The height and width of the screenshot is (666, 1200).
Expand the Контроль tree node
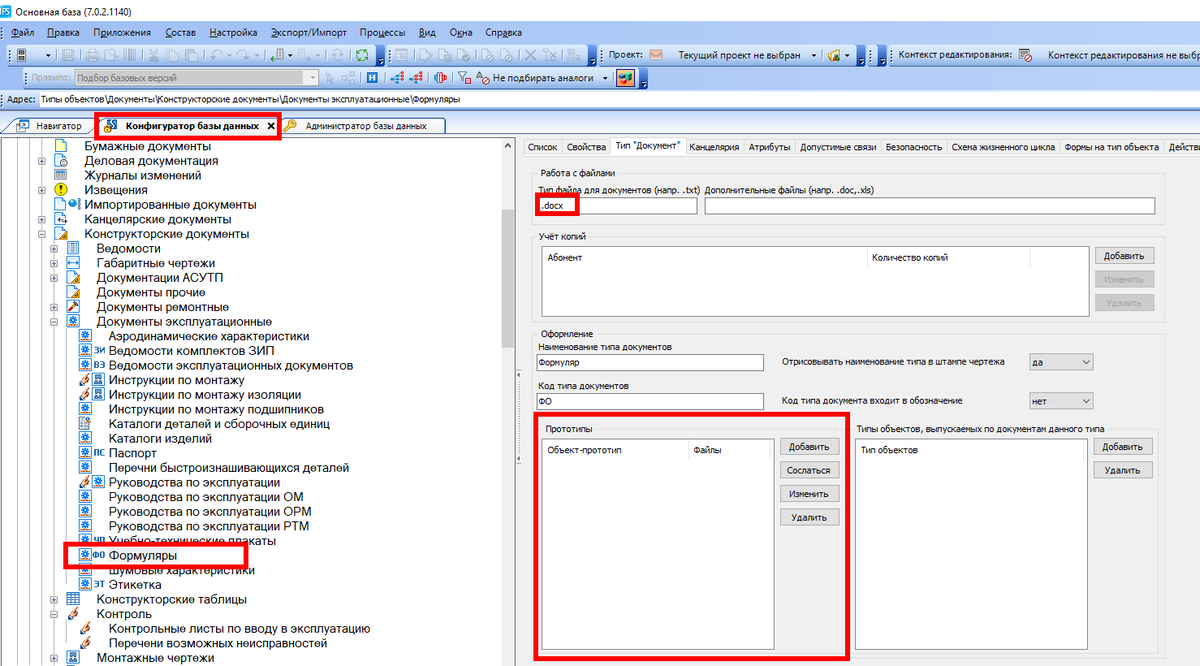54,614
